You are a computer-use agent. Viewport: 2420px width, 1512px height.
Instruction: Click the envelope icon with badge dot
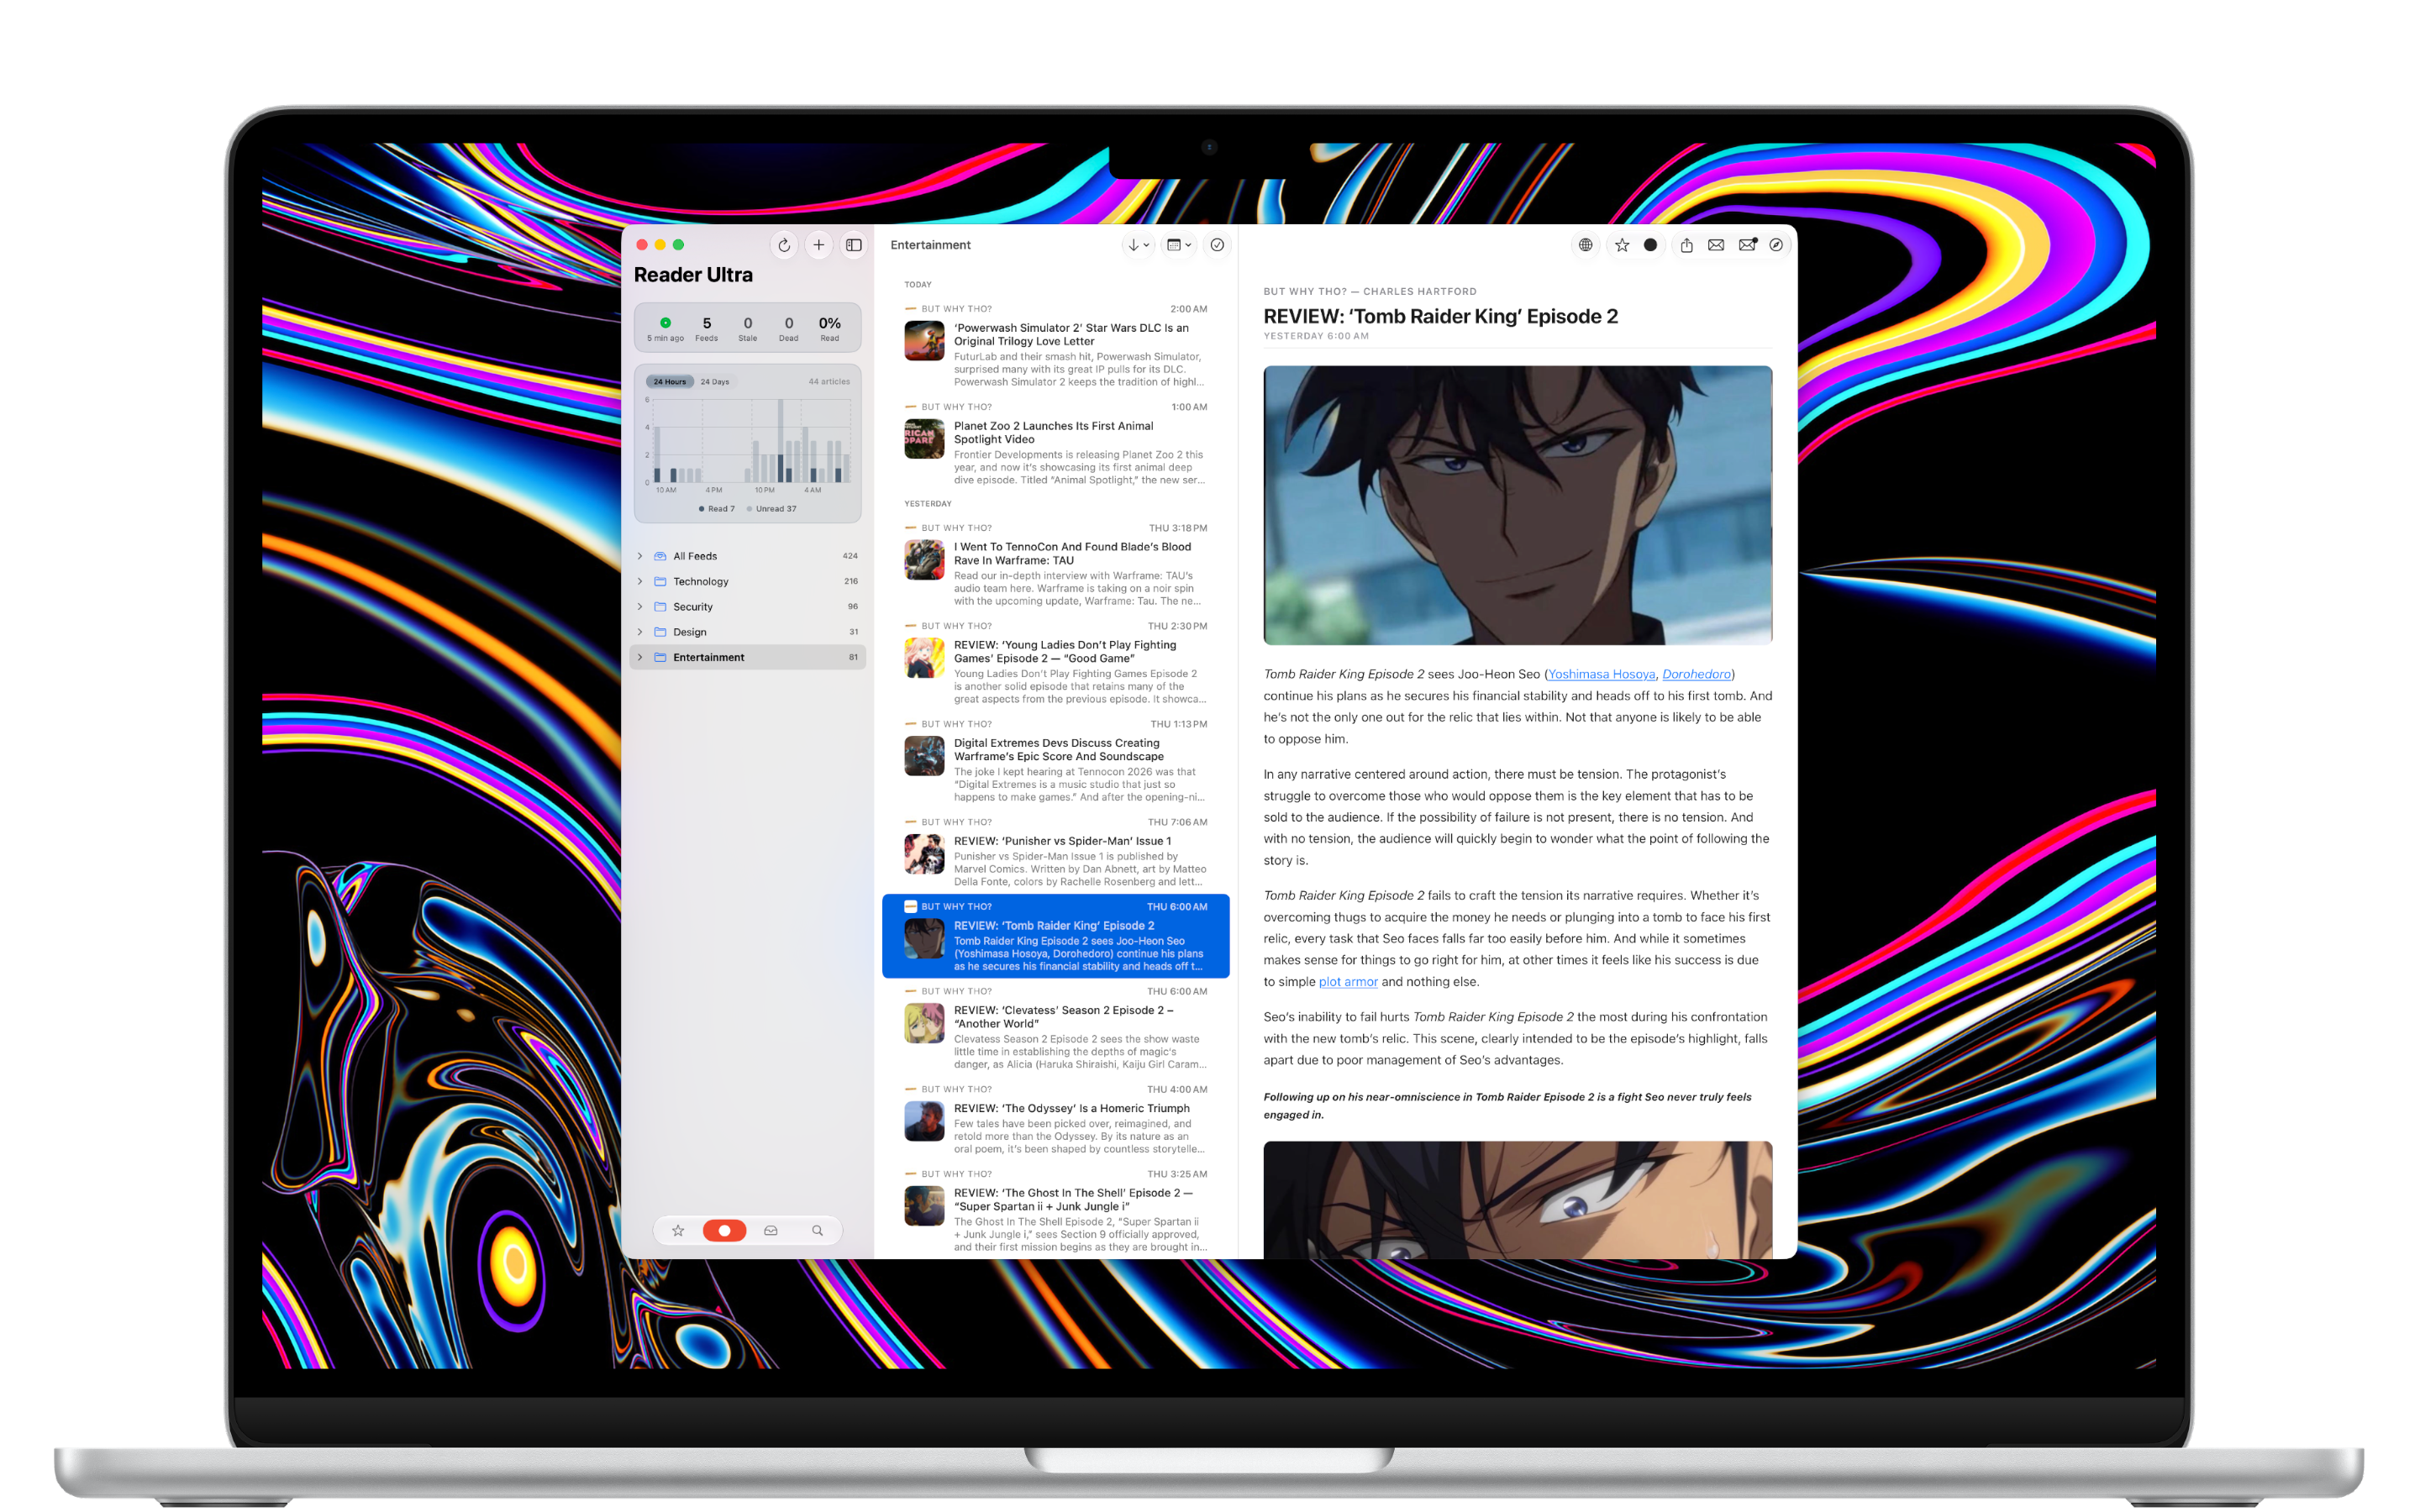point(1747,245)
